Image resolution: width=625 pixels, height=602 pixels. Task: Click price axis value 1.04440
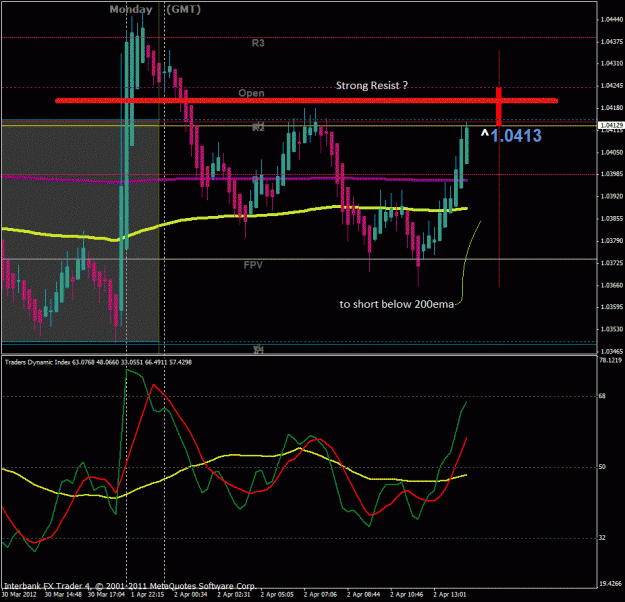(x=611, y=20)
